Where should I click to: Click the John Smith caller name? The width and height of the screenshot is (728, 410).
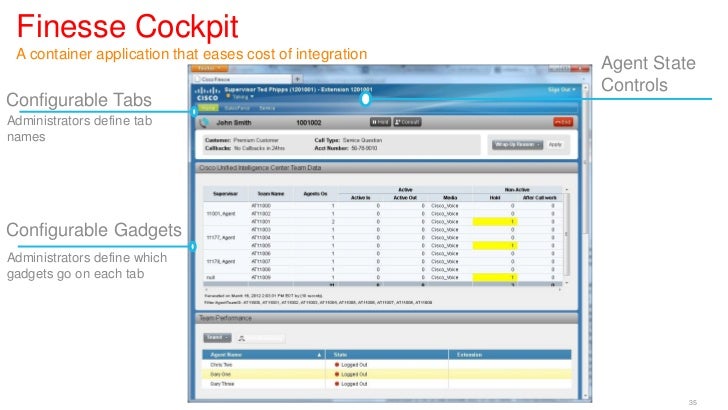click(234, 123)
